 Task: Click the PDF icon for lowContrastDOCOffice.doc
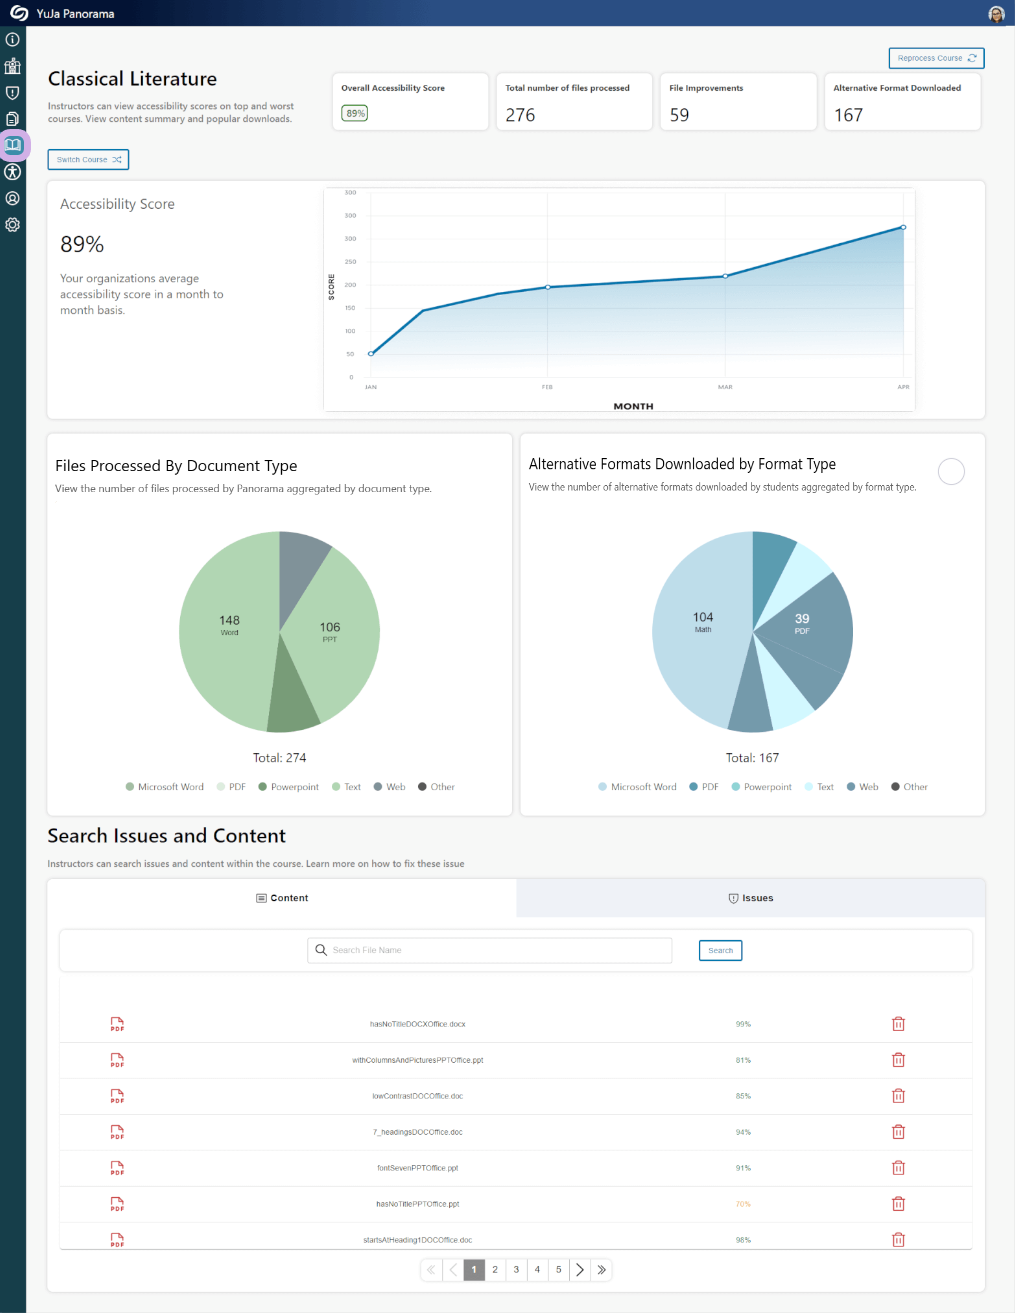pos(117,1096)
